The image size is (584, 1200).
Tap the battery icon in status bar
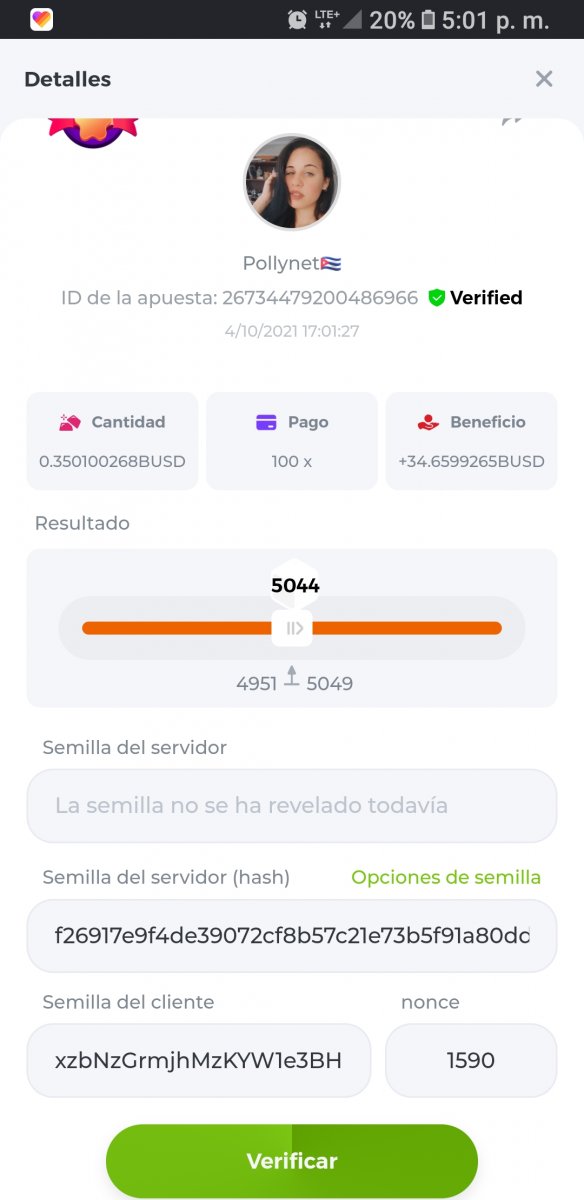tap(428, 19)
